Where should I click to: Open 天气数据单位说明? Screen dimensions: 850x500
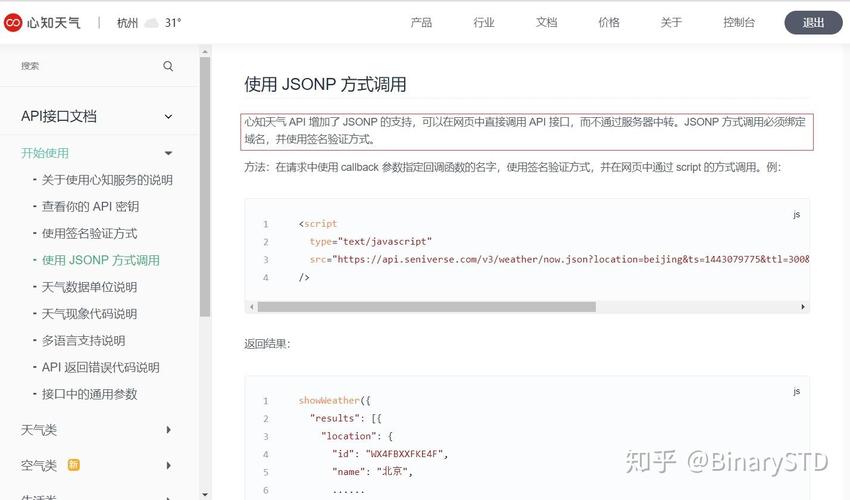(x=89, y=287)
